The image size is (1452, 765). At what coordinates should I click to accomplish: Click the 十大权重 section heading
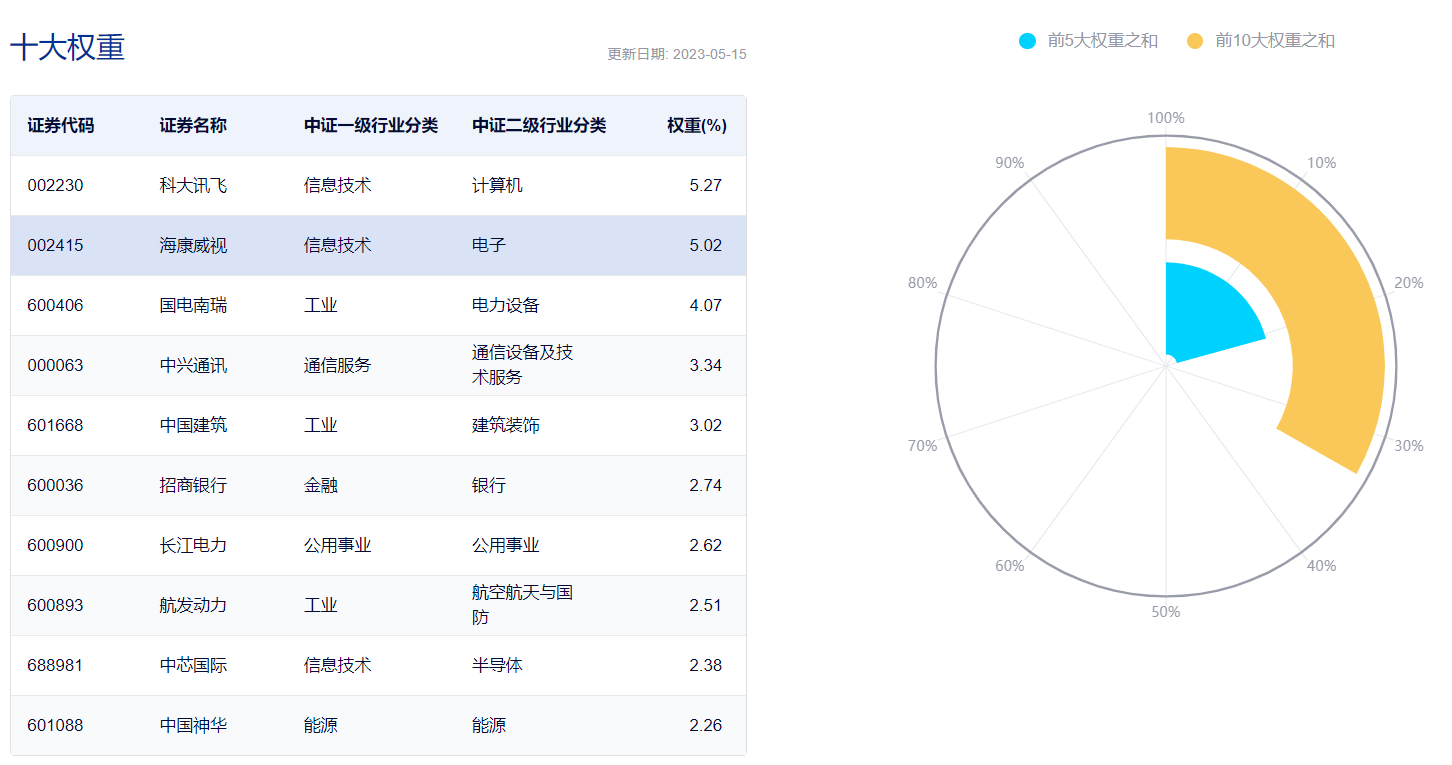tap(68, 48)
